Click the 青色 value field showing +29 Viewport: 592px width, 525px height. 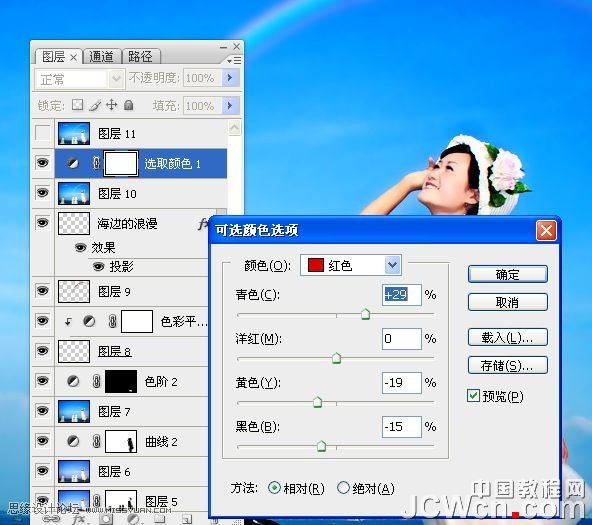402,295
